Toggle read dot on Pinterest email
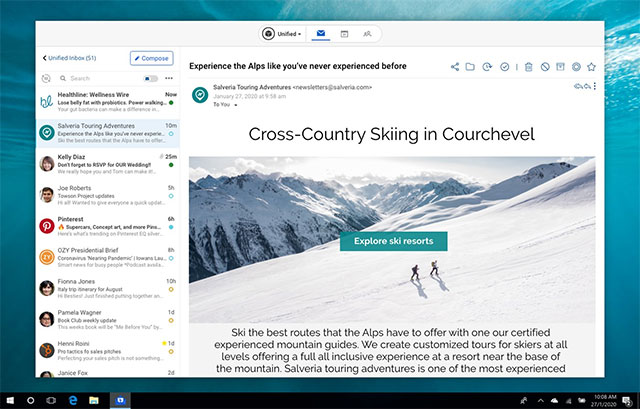 (171, 227)
